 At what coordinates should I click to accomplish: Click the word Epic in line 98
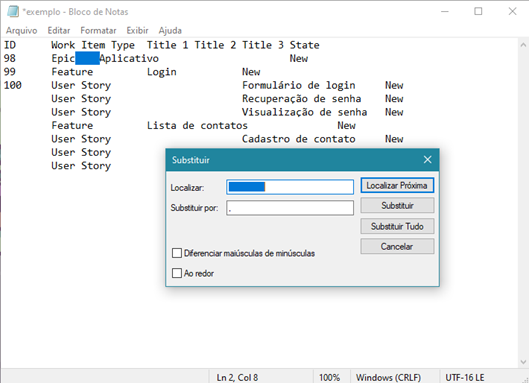tap(63, 59)
